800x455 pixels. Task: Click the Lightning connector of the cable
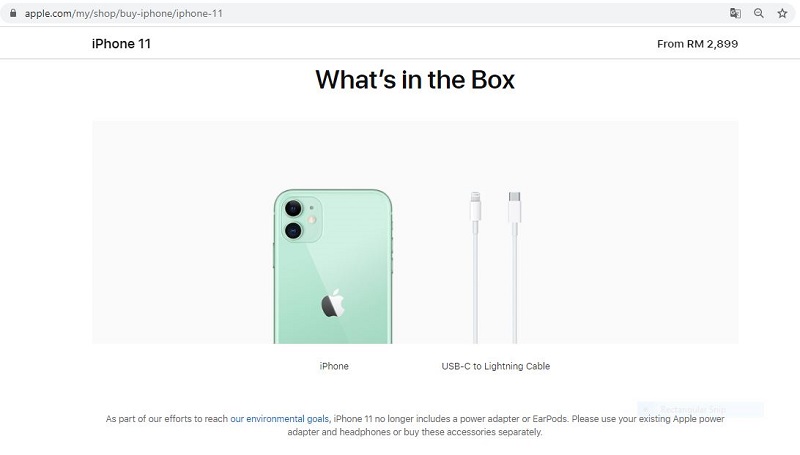point(476,207)
